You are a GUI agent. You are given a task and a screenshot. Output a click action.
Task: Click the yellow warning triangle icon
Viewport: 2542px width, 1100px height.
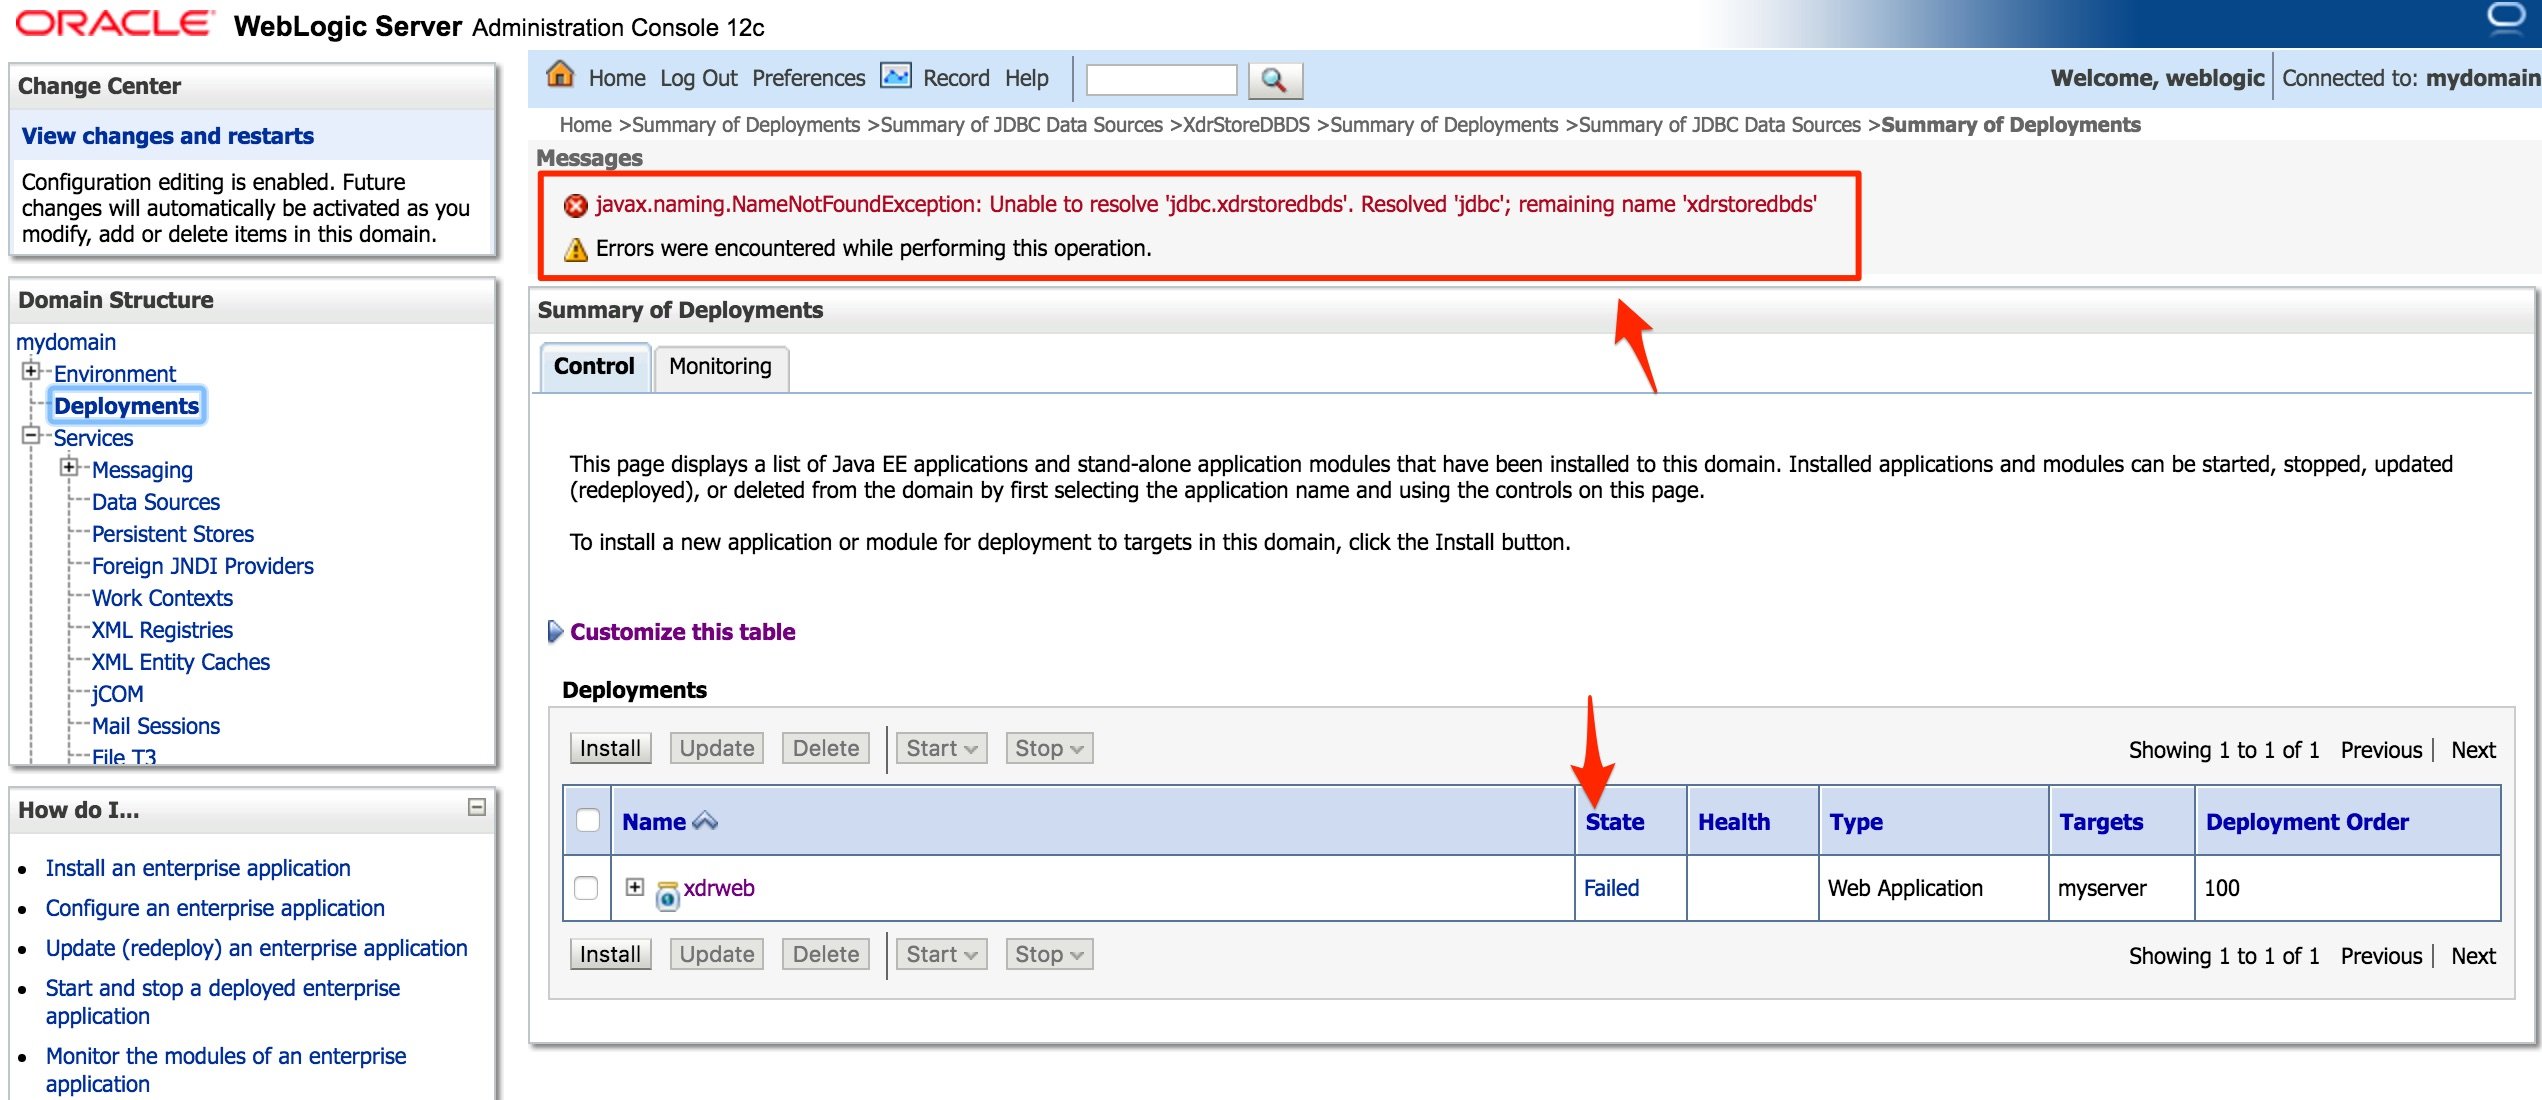point(575,249)
